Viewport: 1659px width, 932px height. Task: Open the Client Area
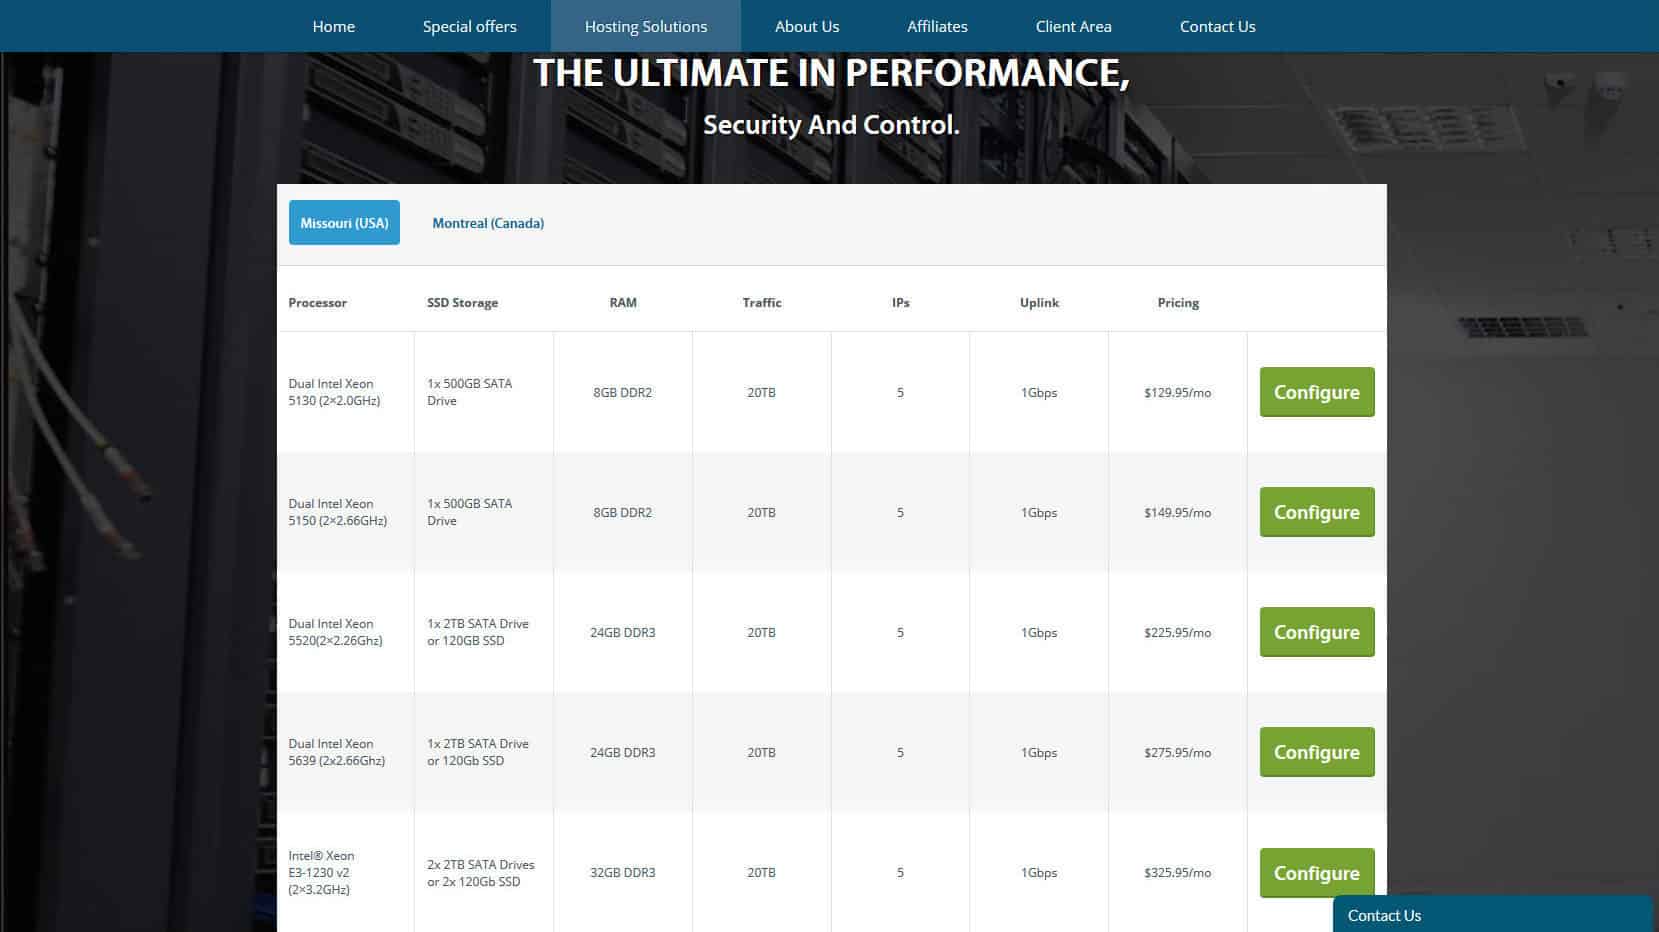click(x=1073, y=26)
